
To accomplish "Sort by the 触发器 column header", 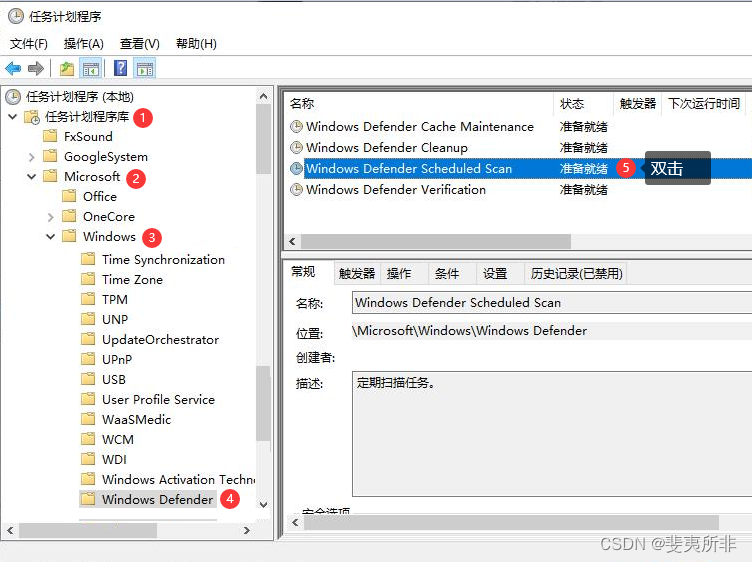I will click(x=637, y=104).
